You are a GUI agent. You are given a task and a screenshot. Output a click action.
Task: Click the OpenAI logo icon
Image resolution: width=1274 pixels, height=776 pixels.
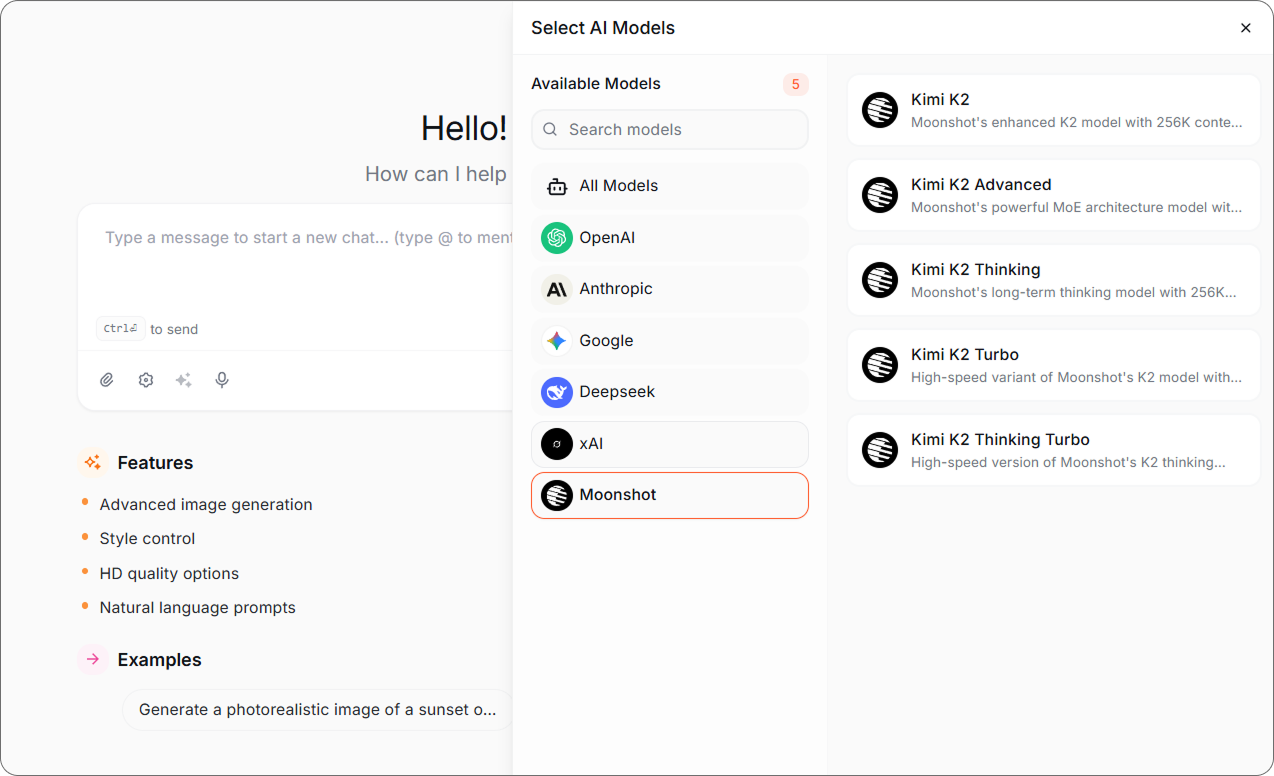point(557,238)
